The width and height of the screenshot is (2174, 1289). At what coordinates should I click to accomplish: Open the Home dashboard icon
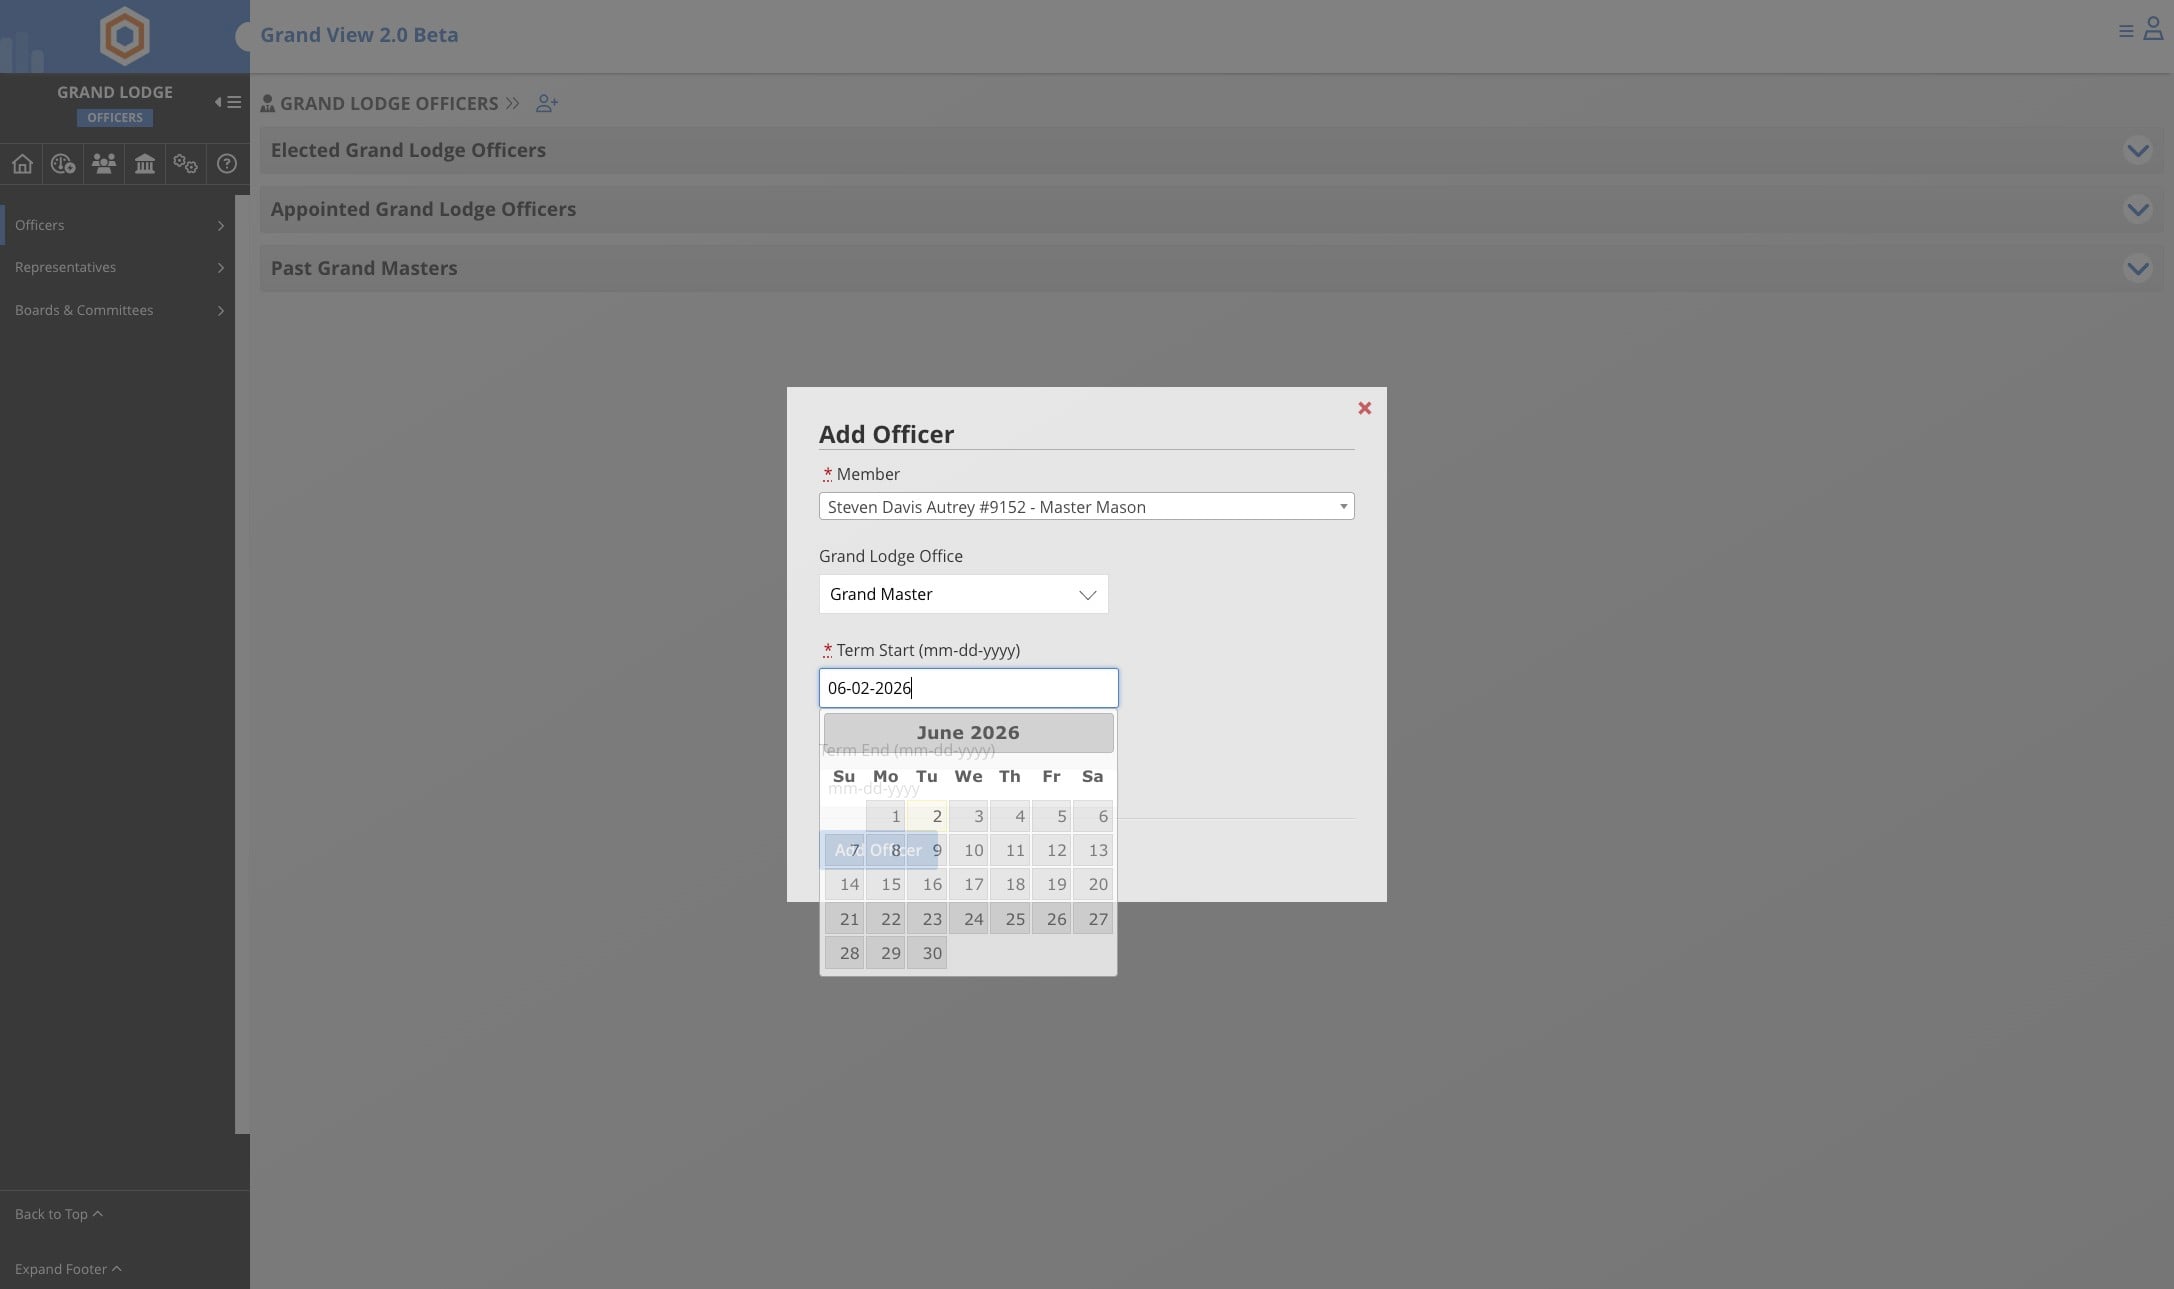(22, 164)
